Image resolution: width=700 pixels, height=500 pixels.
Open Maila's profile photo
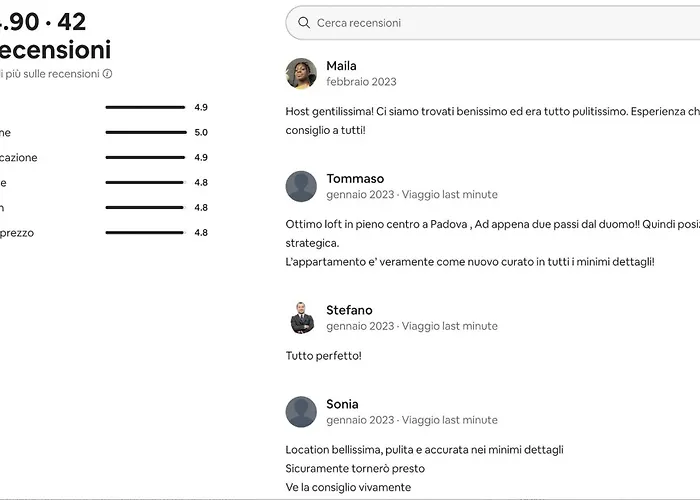coord(301,74)
